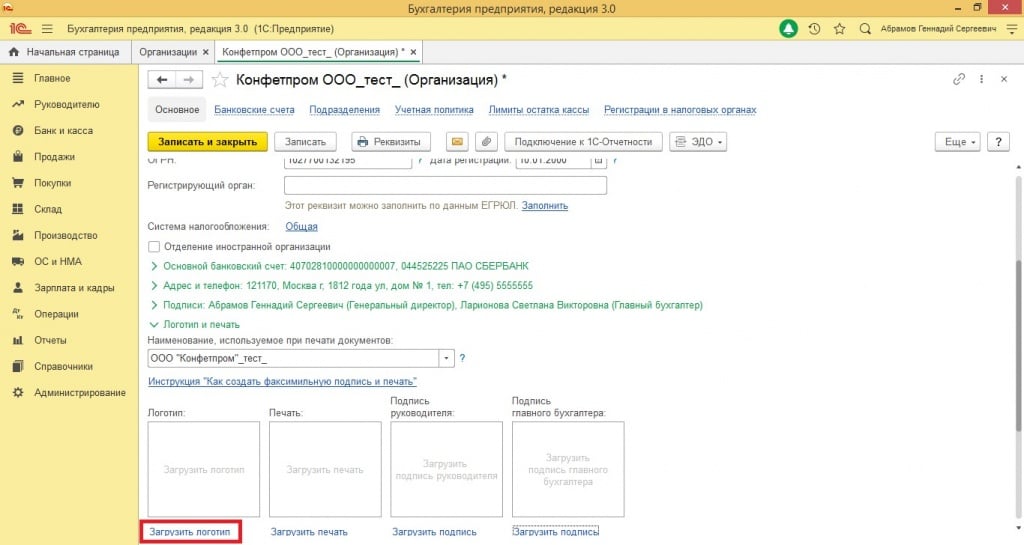Viewport: 1024px width, 545px height.
Task: Open the search magnifier in top bar
Action: (865, 29)
